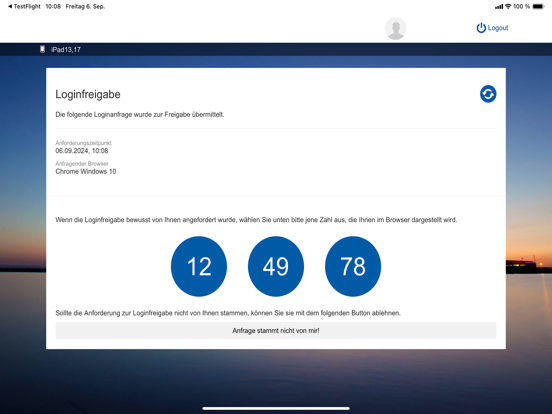Viewport: 552px width, 414px height.
Task: Click the 'iPad13,17' device label
Action: [66, 50]
